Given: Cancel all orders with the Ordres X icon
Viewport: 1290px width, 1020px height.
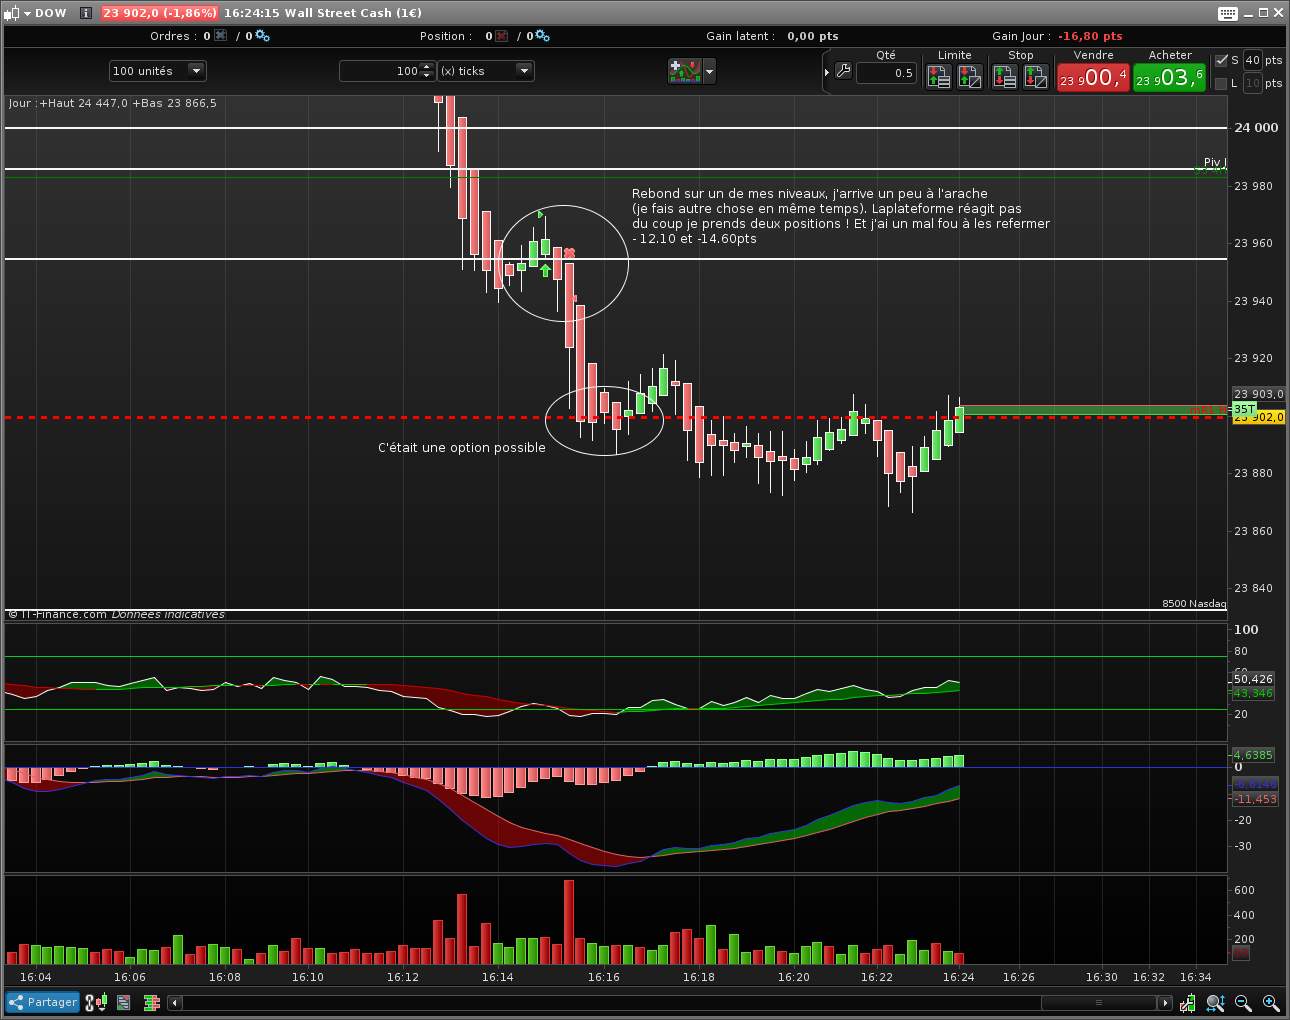Looking at the screenshot, I should [x=220, y=36].
